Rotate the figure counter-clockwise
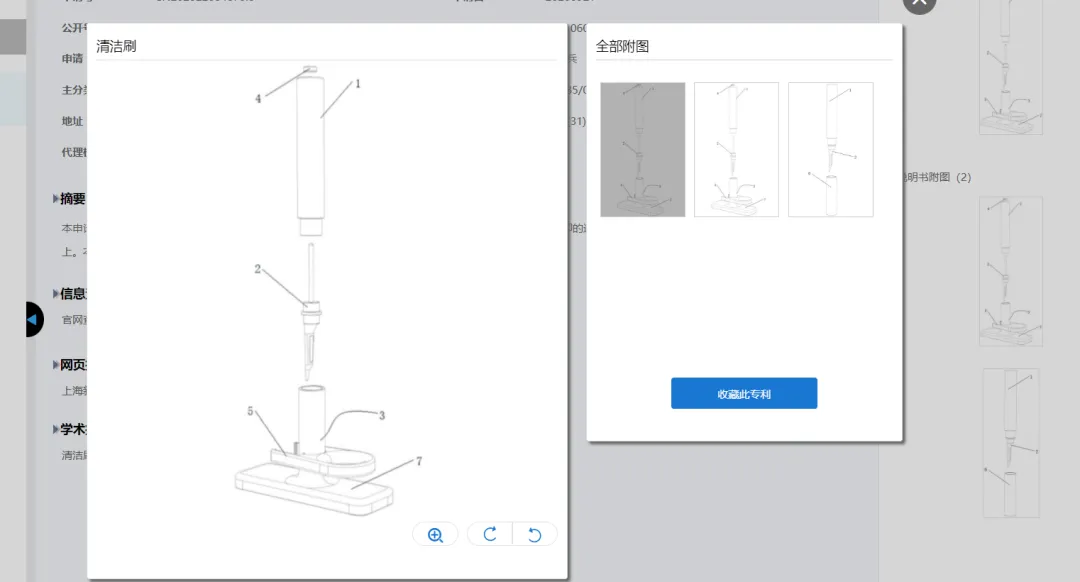Image resolution: width=1080 pixels, height=582 pixels. pos(534,534)
